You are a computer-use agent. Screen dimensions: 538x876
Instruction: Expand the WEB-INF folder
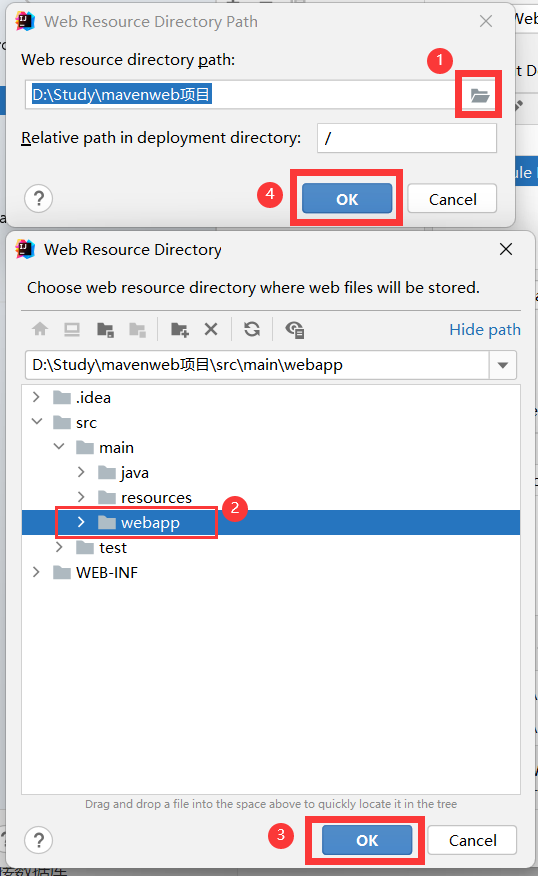(36, 572)
